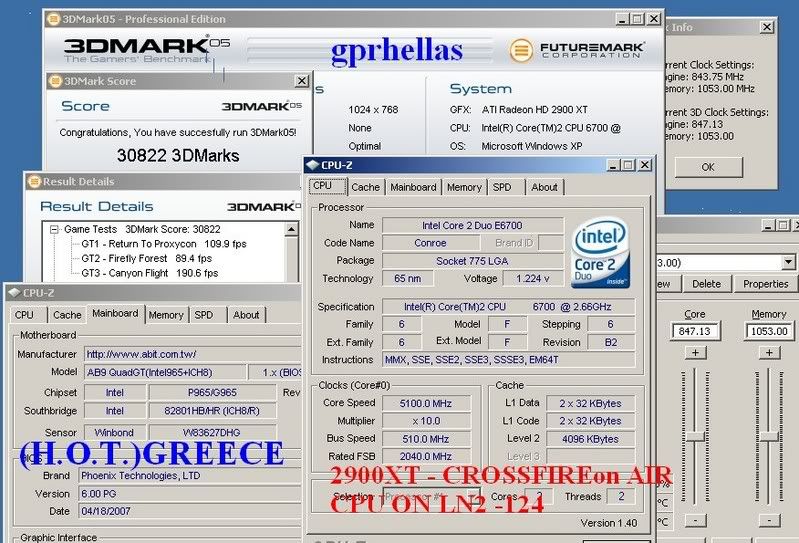
Task: Click the Properties button in overclock tool
Action: 765,284
